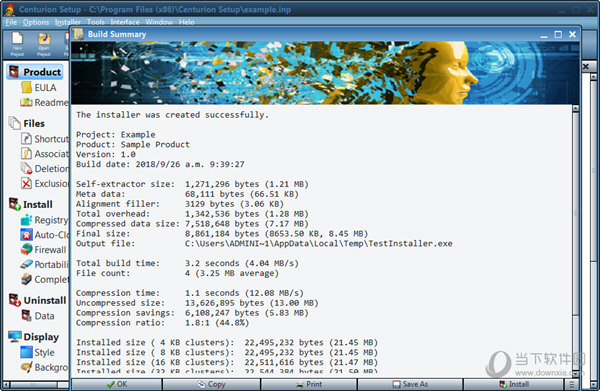
Task: Click the "Final size:" line
Action: point(222,234)
